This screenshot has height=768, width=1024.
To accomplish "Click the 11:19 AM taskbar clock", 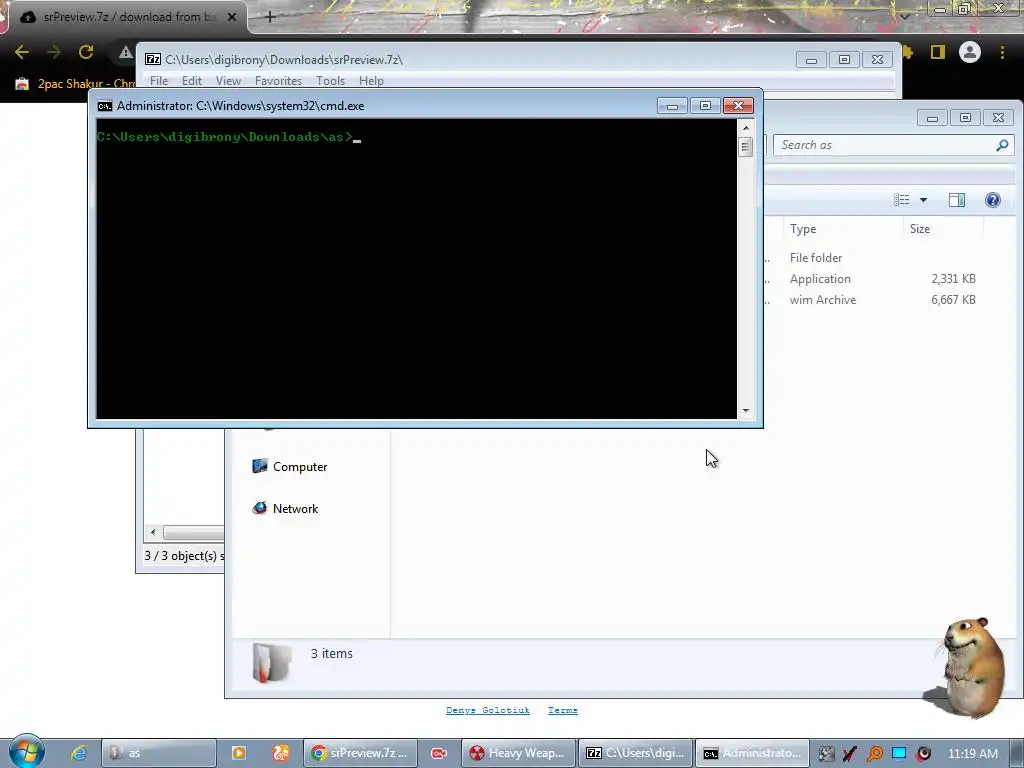I will (972, 754).
